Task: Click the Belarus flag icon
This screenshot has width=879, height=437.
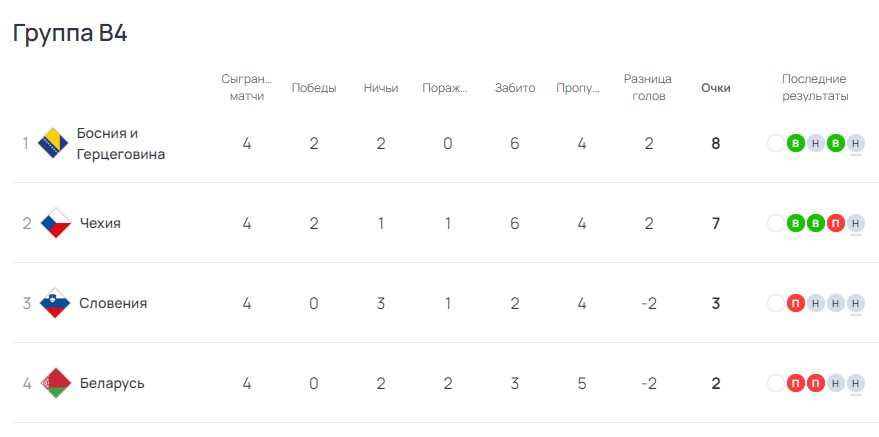Action: click(56, 383)
